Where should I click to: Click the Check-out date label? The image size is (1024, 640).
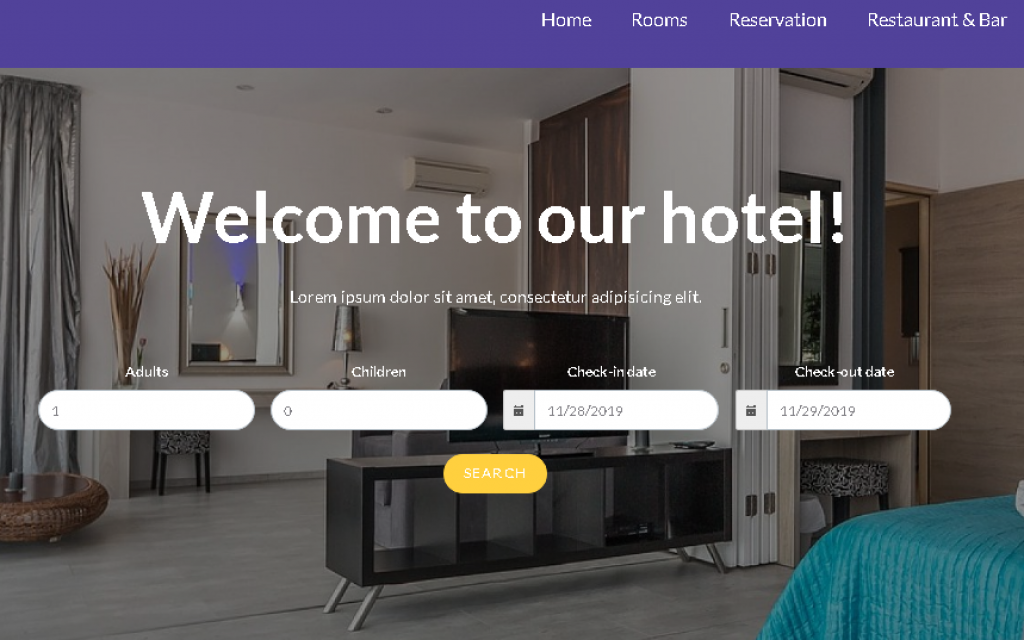tap(844, 372)
